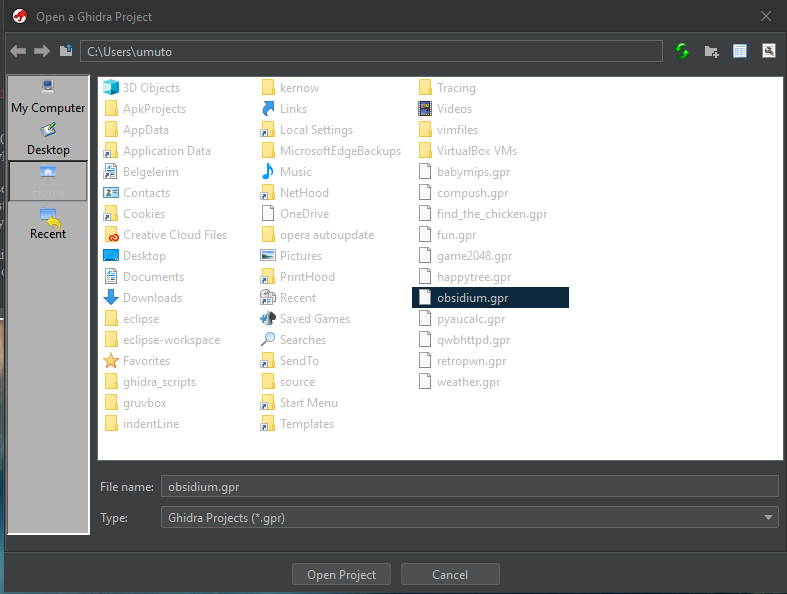Close the Open a Ghidra Project dialog
Viewport: 787px width, 594px height.
766,16
